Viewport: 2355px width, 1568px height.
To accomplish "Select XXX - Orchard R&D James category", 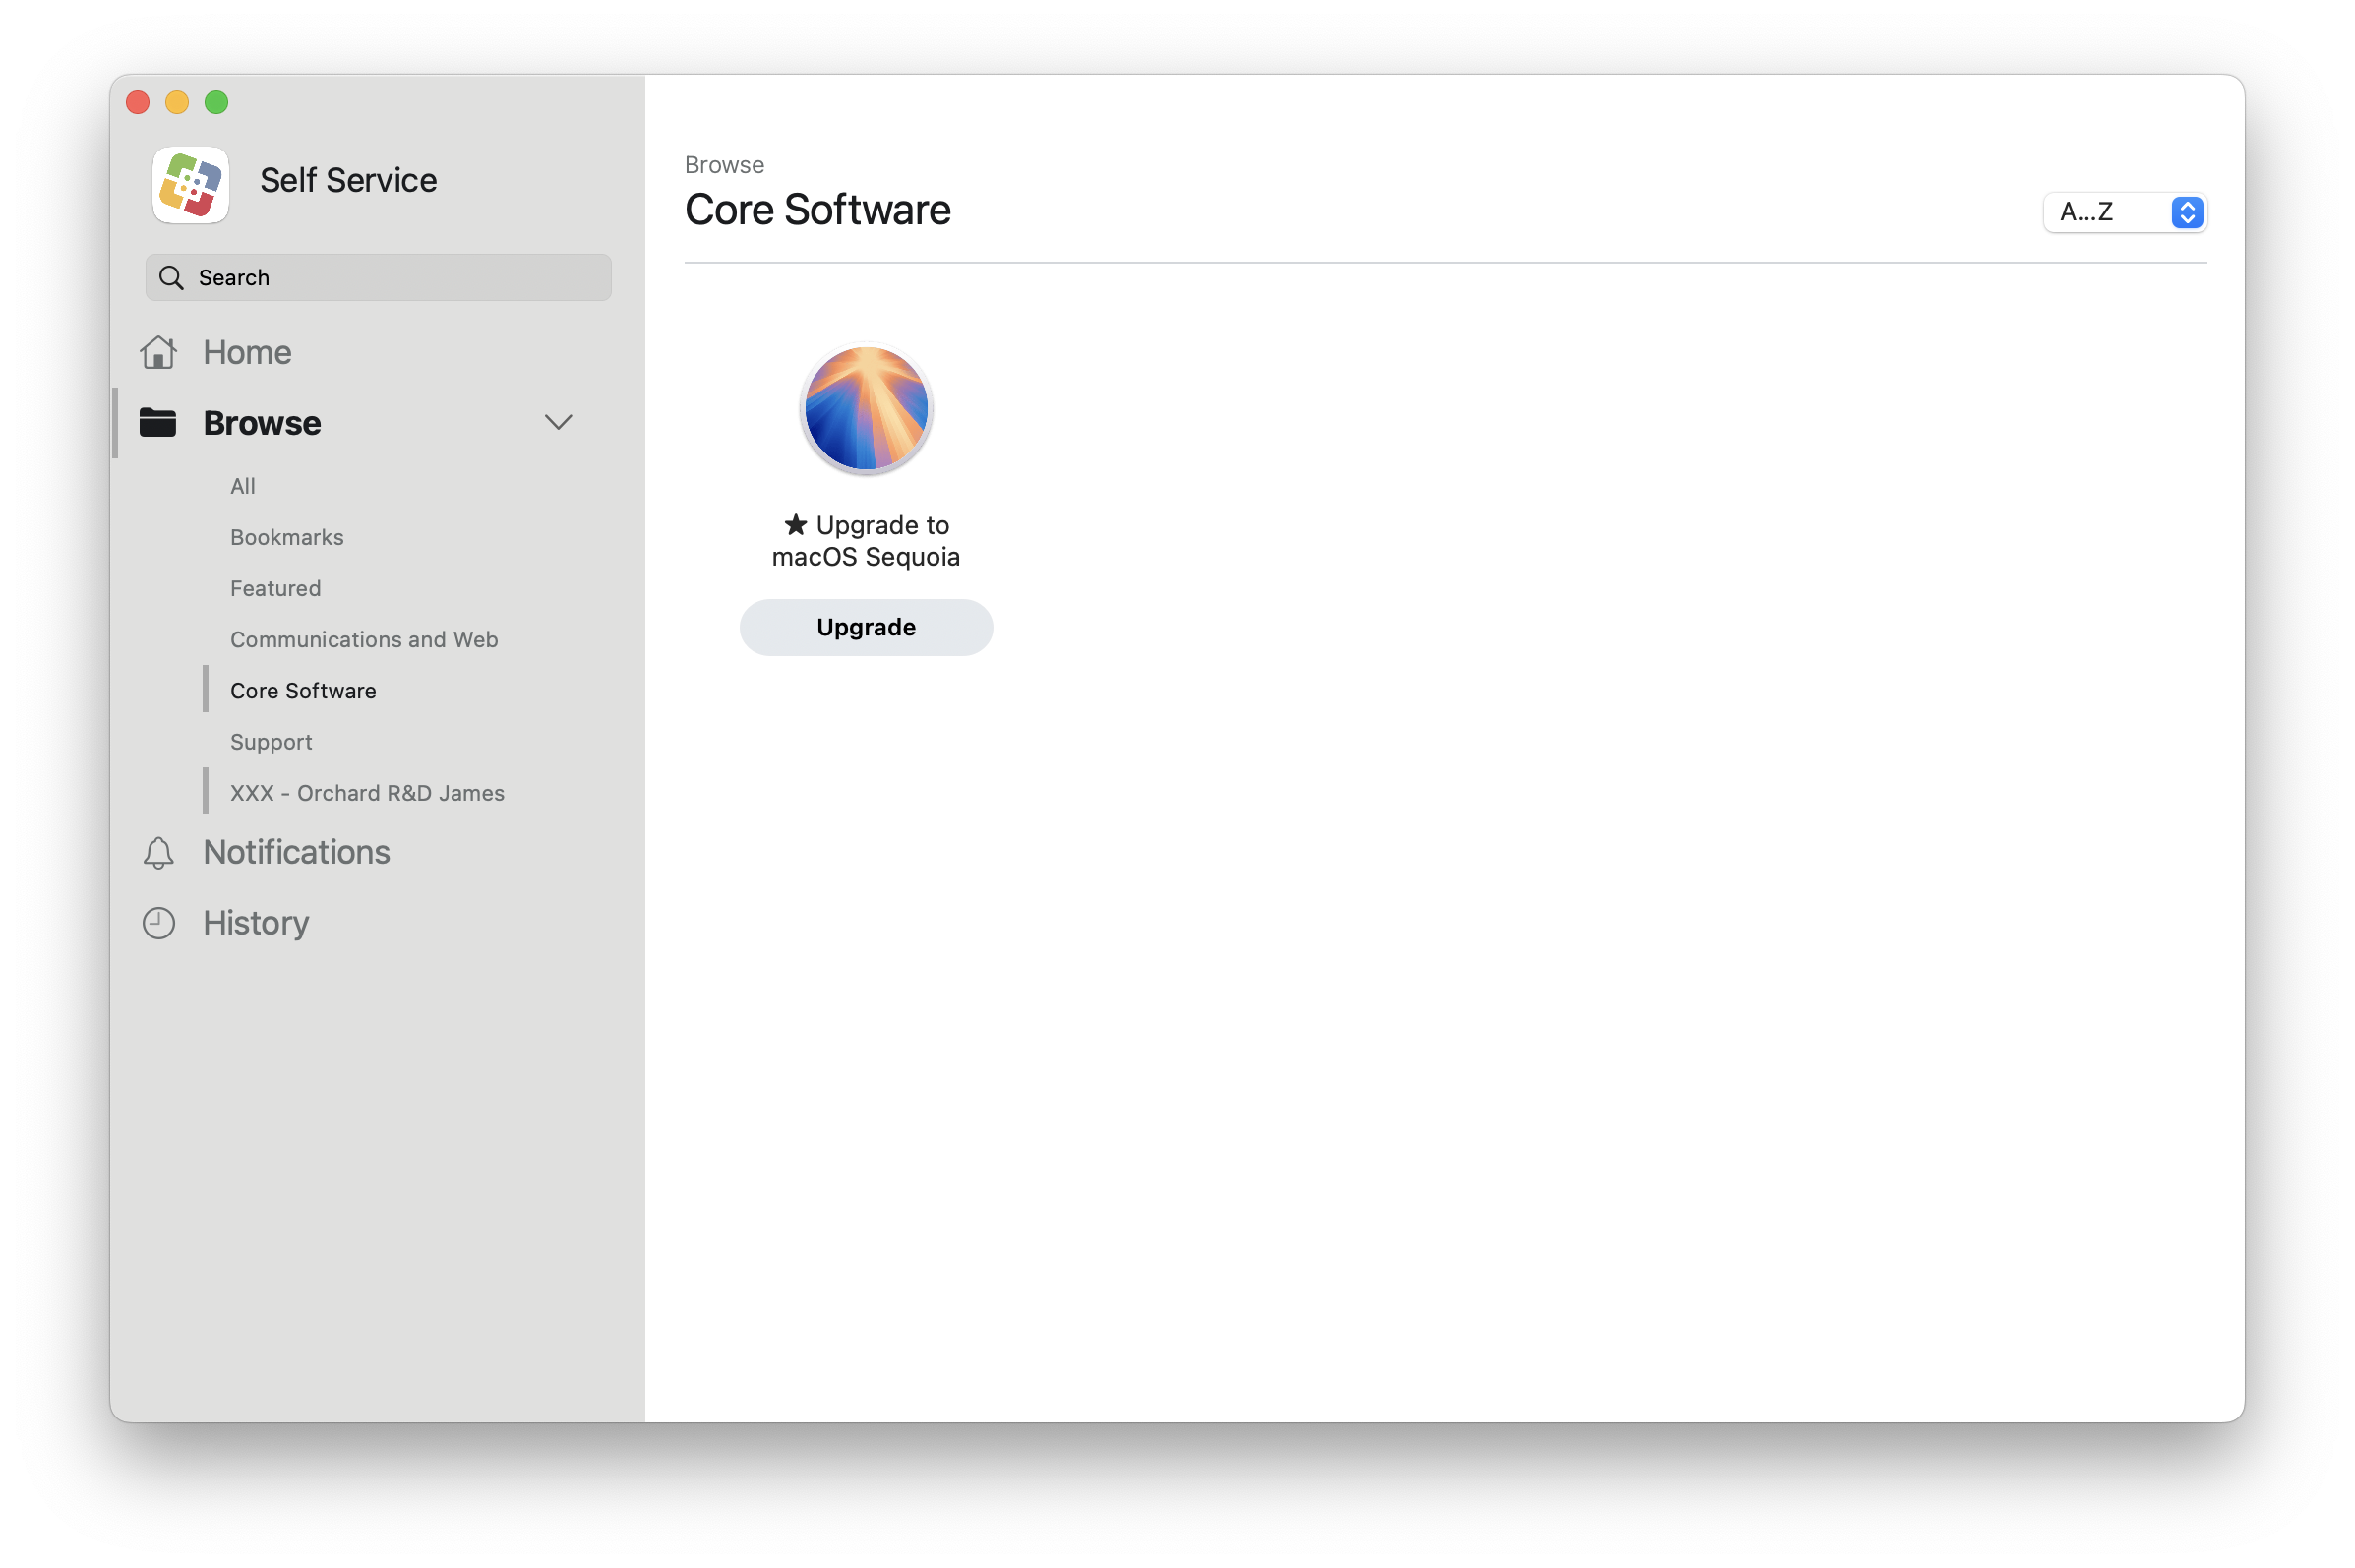I will click(368, 791).
